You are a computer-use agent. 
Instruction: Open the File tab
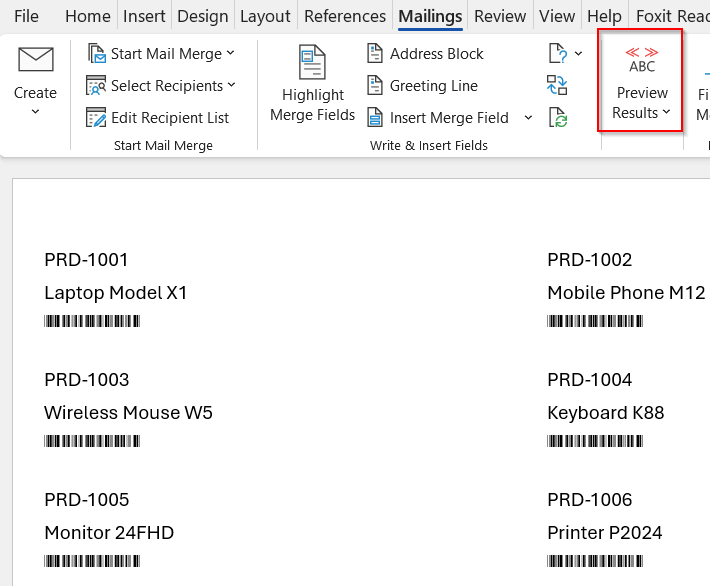pos(26,16)
